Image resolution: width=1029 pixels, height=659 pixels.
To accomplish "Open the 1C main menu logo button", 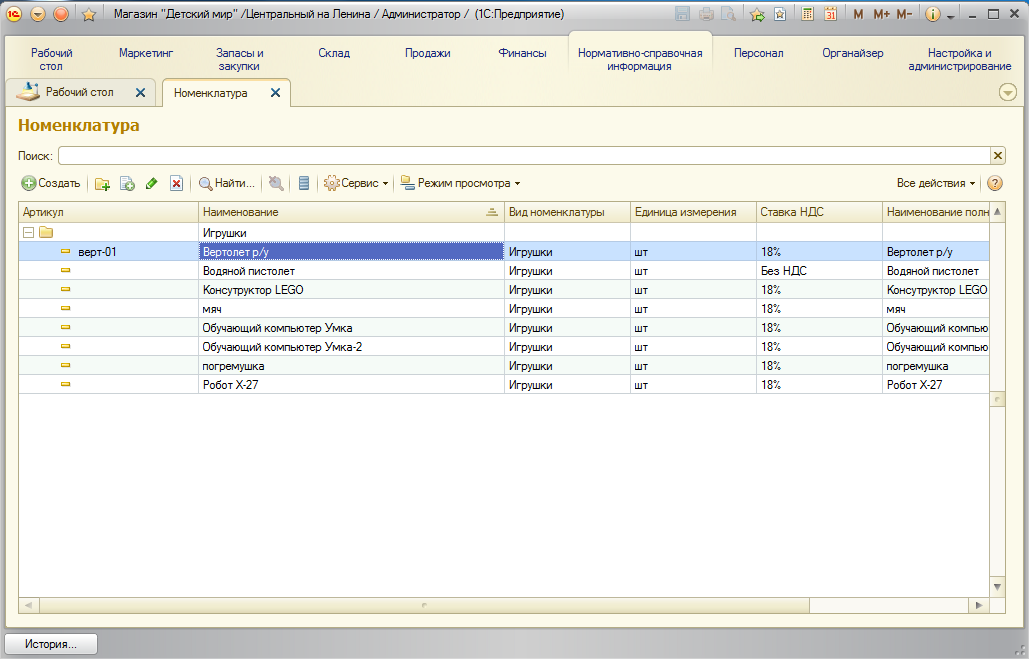I will coord(14,14).
